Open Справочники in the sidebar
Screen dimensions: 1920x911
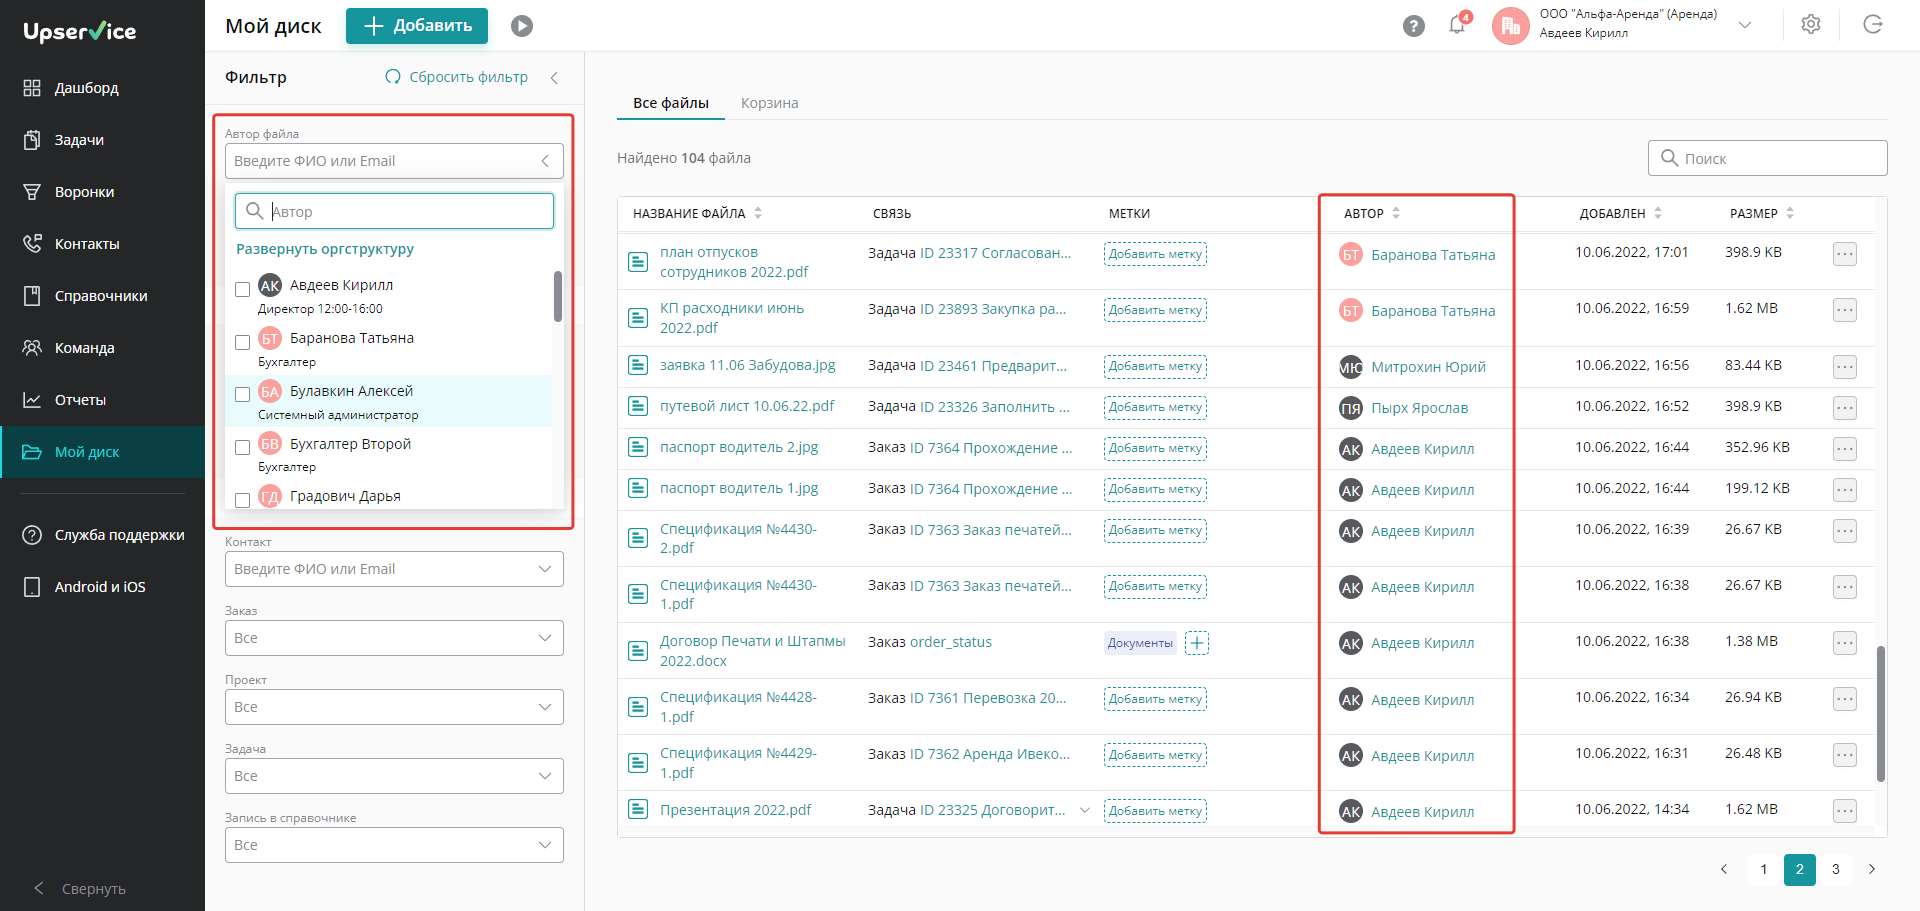point(102,296)
